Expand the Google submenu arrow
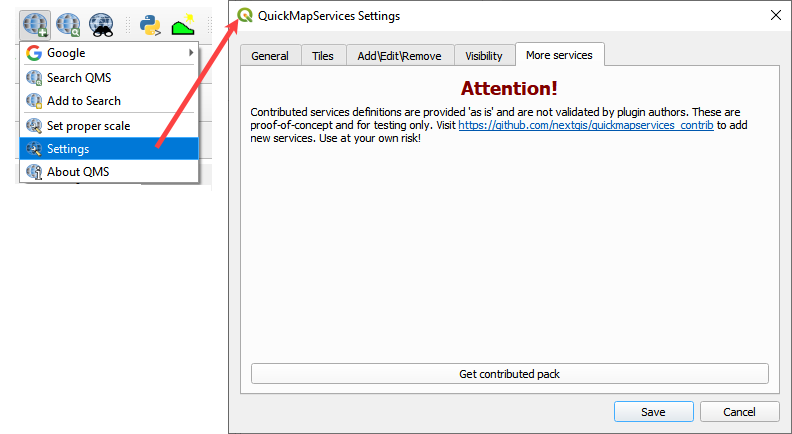 (190, 53)
